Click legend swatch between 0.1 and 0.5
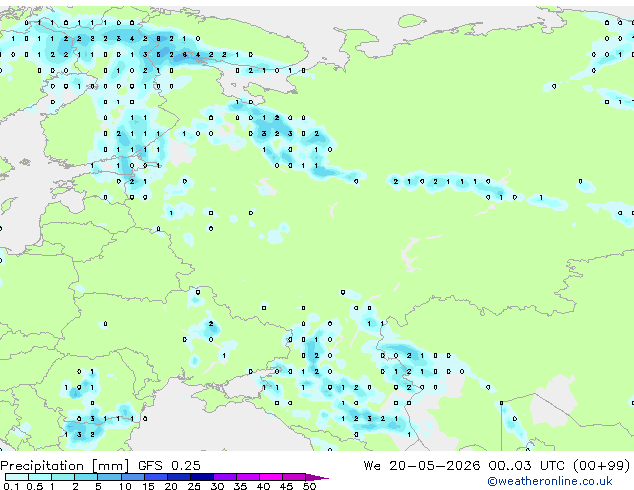Screen dimensions: 634x490 tap(17, 477)
